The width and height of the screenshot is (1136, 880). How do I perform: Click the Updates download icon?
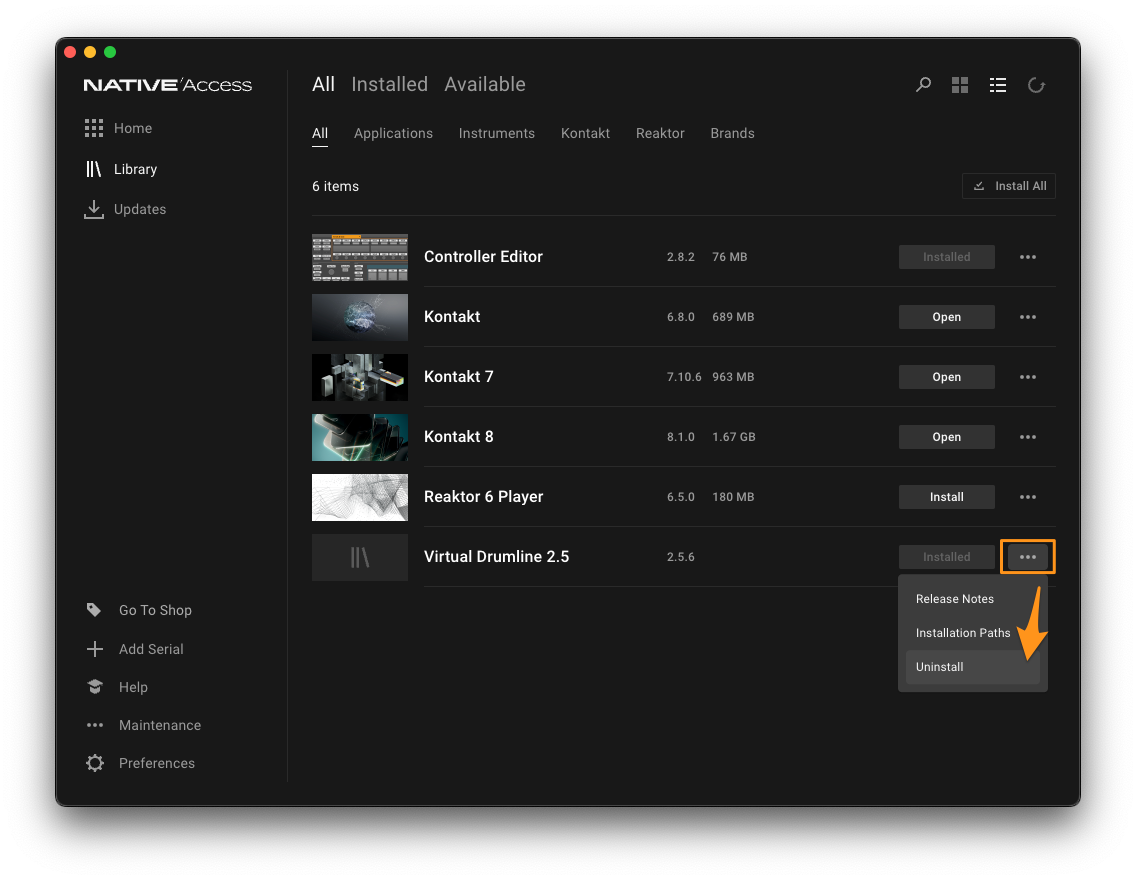coord(93,209)
